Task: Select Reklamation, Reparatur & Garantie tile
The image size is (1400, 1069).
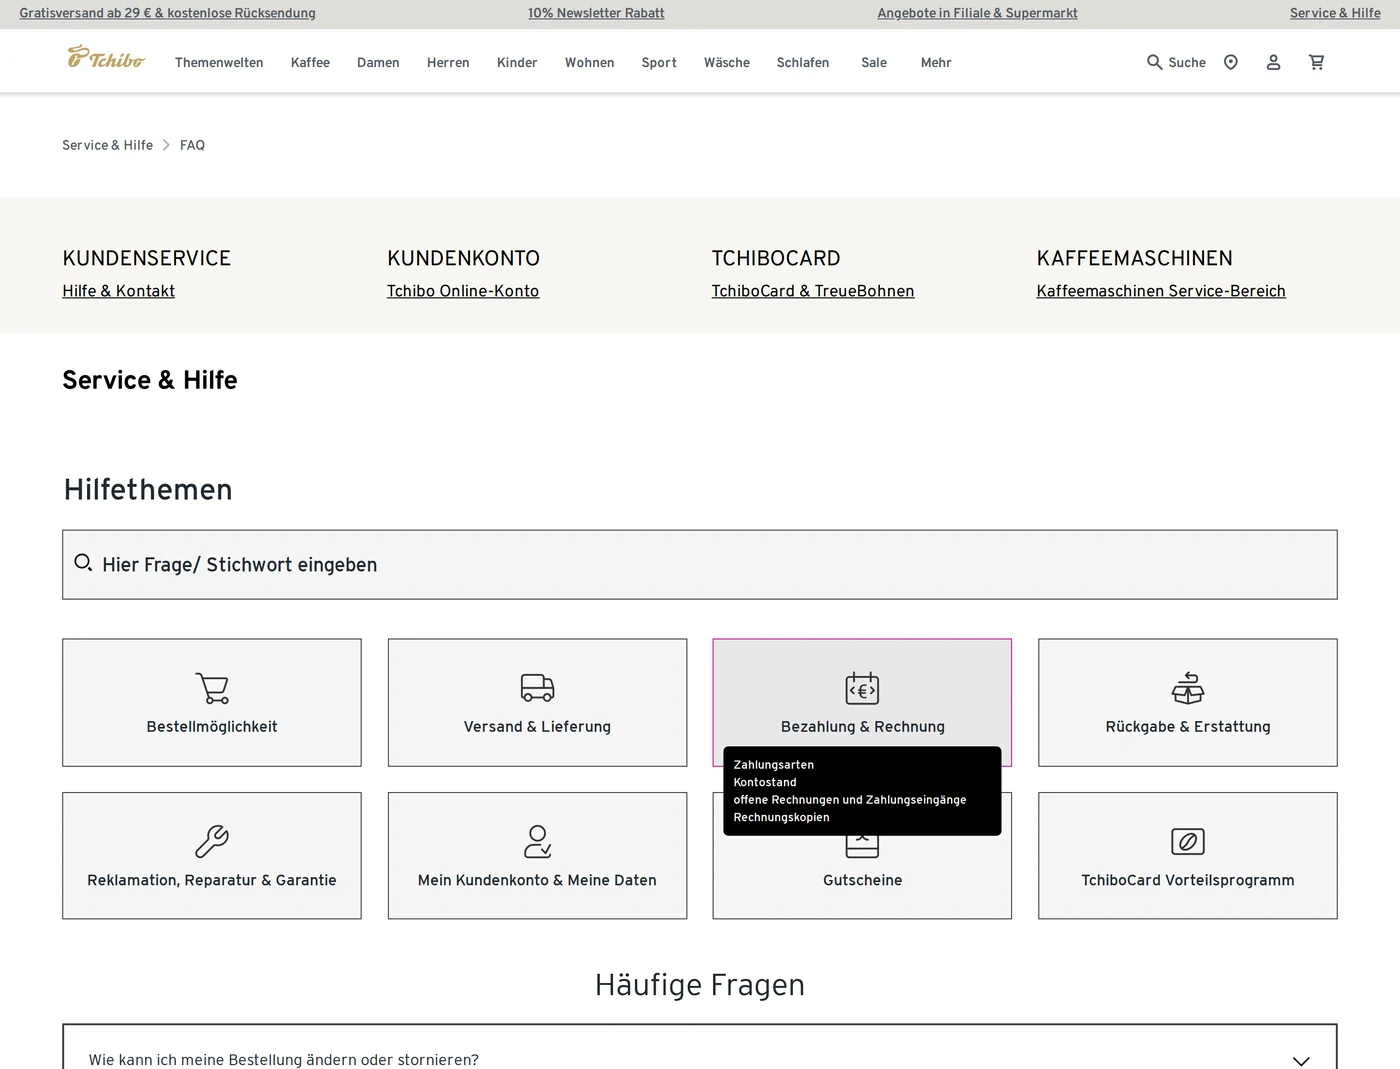Action: click(x=212, y=856)
